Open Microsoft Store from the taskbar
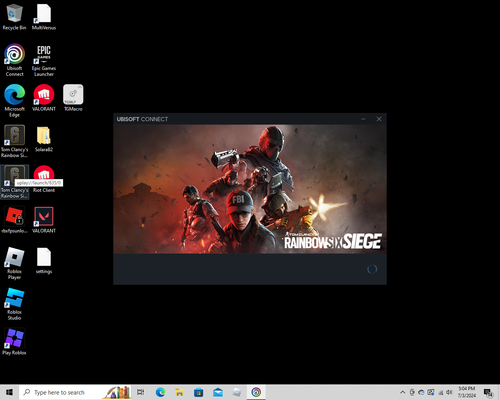The image size is (500, 400). pos(199,392)
